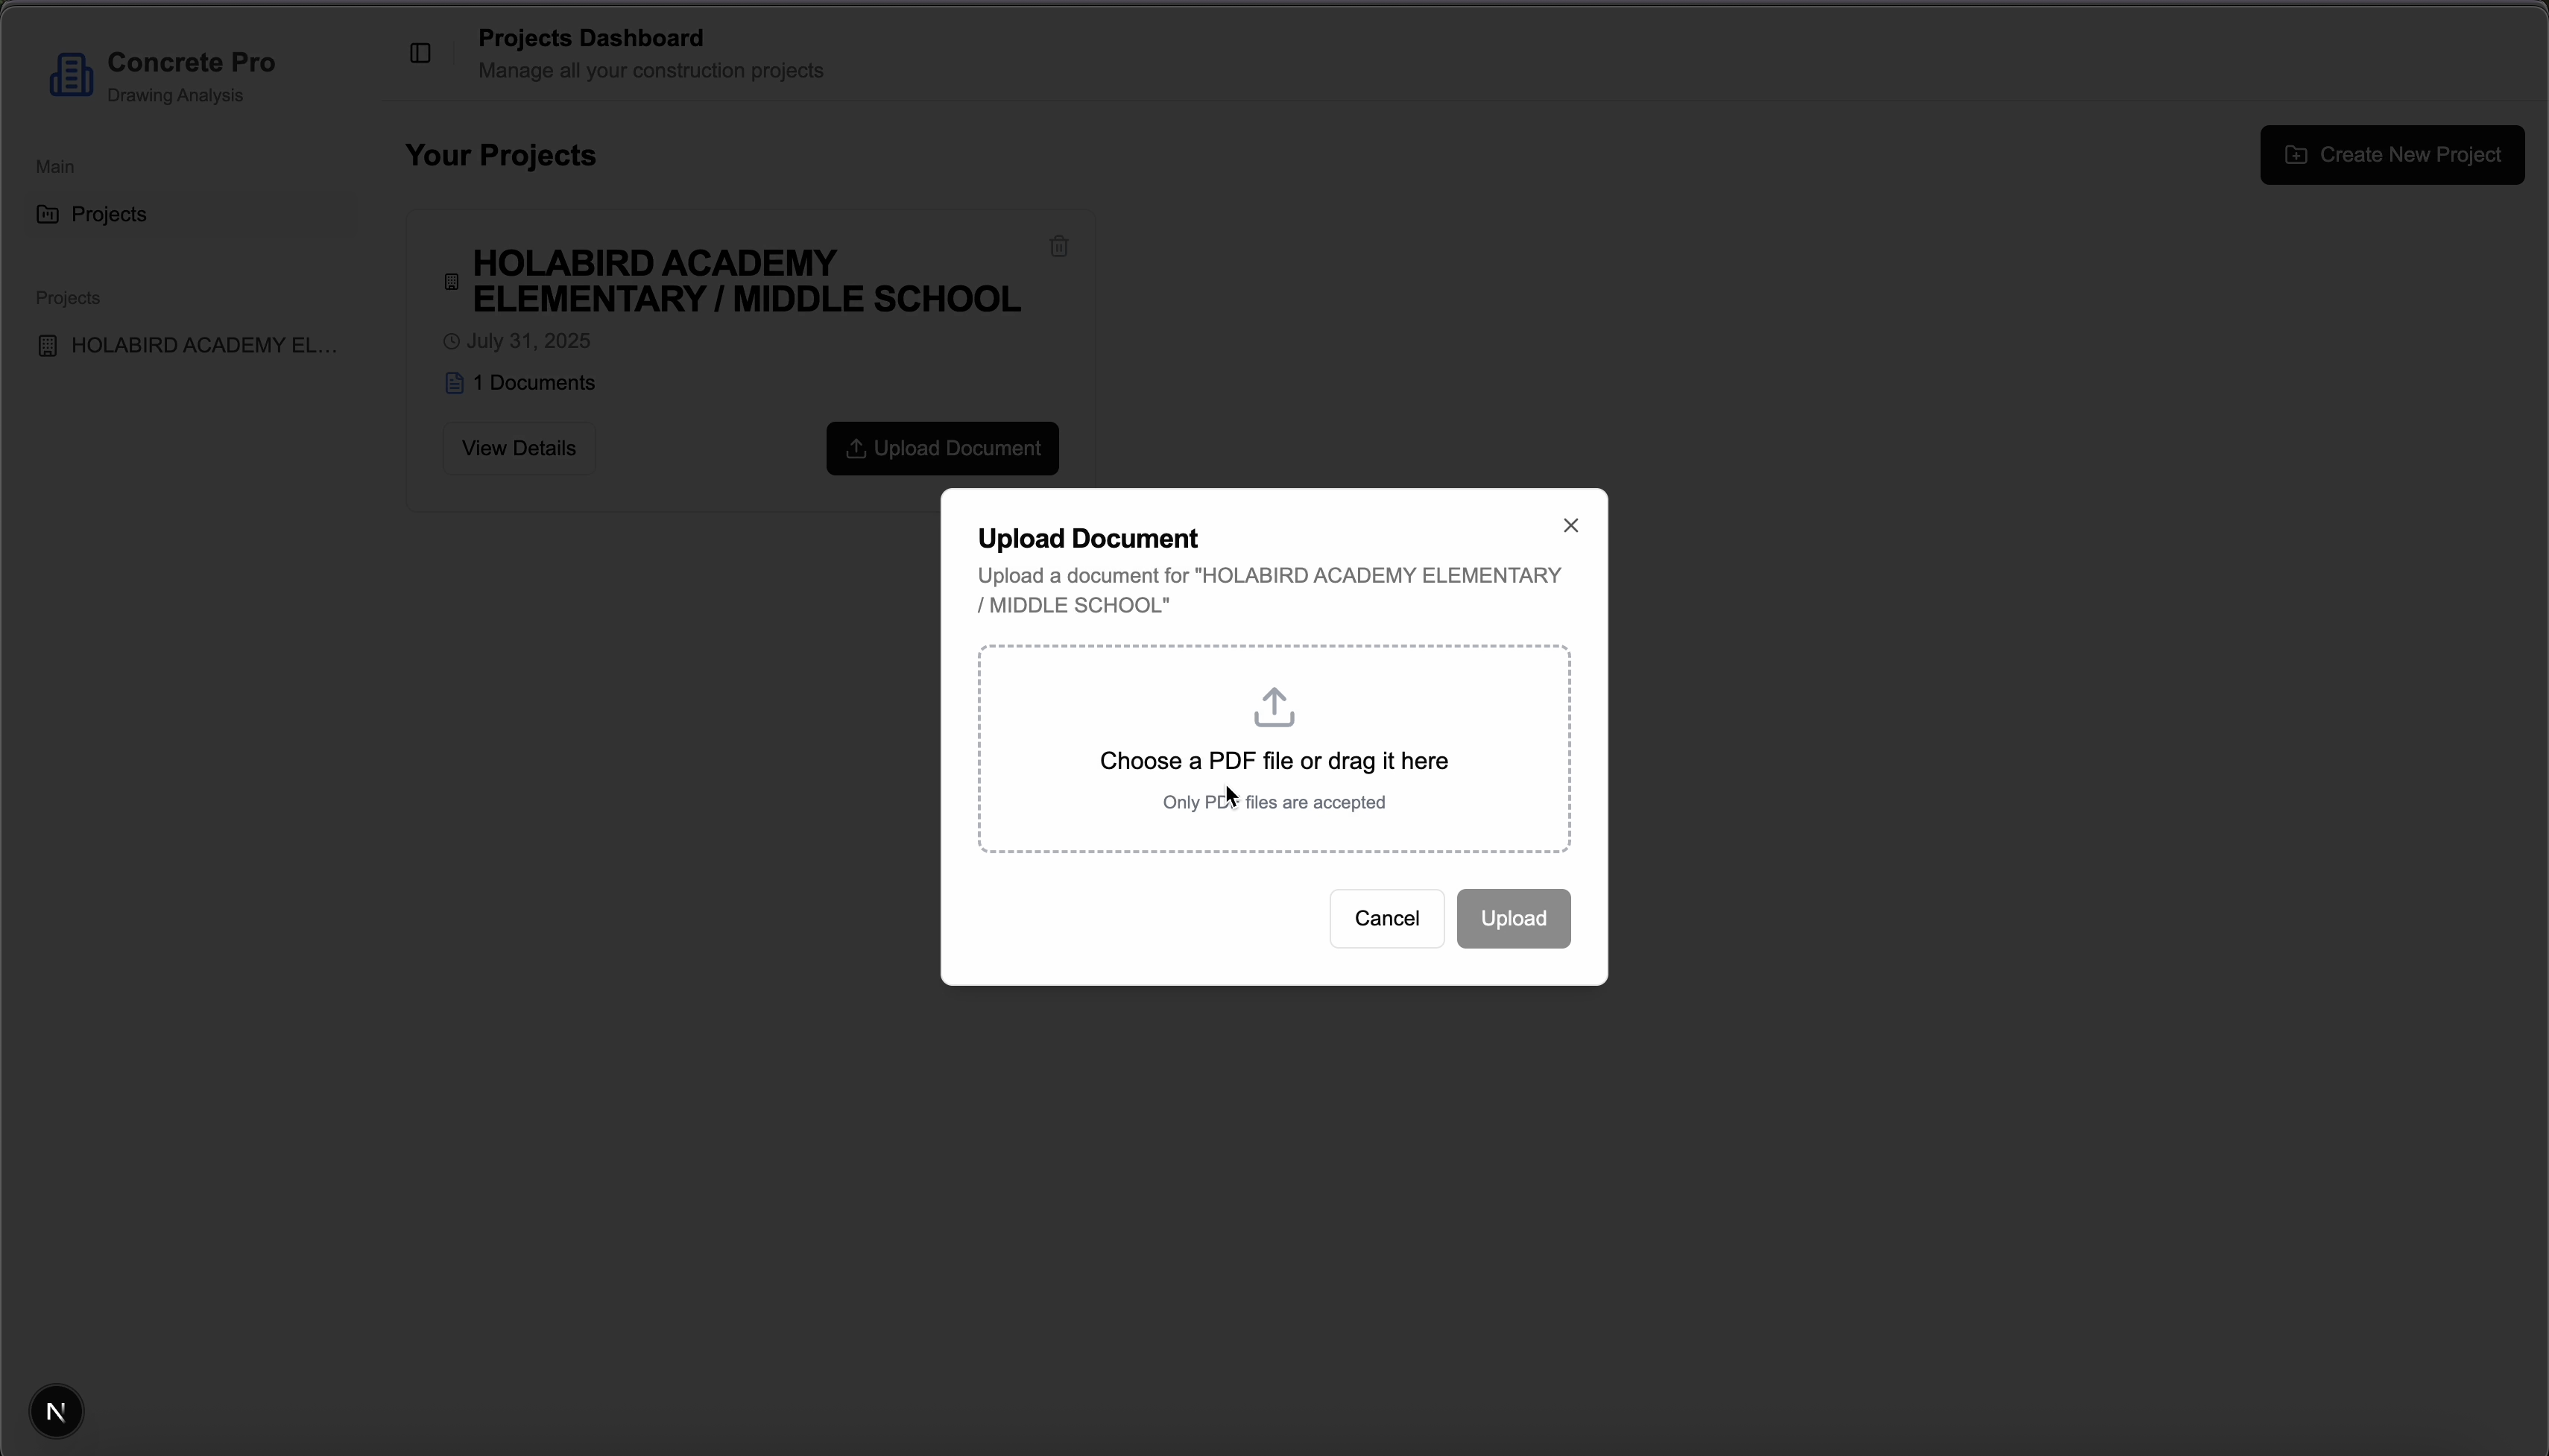The width and height of the screenshot is (2549, 1456).
Task: Open the HOLABIRD ACADEMY EL... sidebar project
Action: (x=190, y=345)
